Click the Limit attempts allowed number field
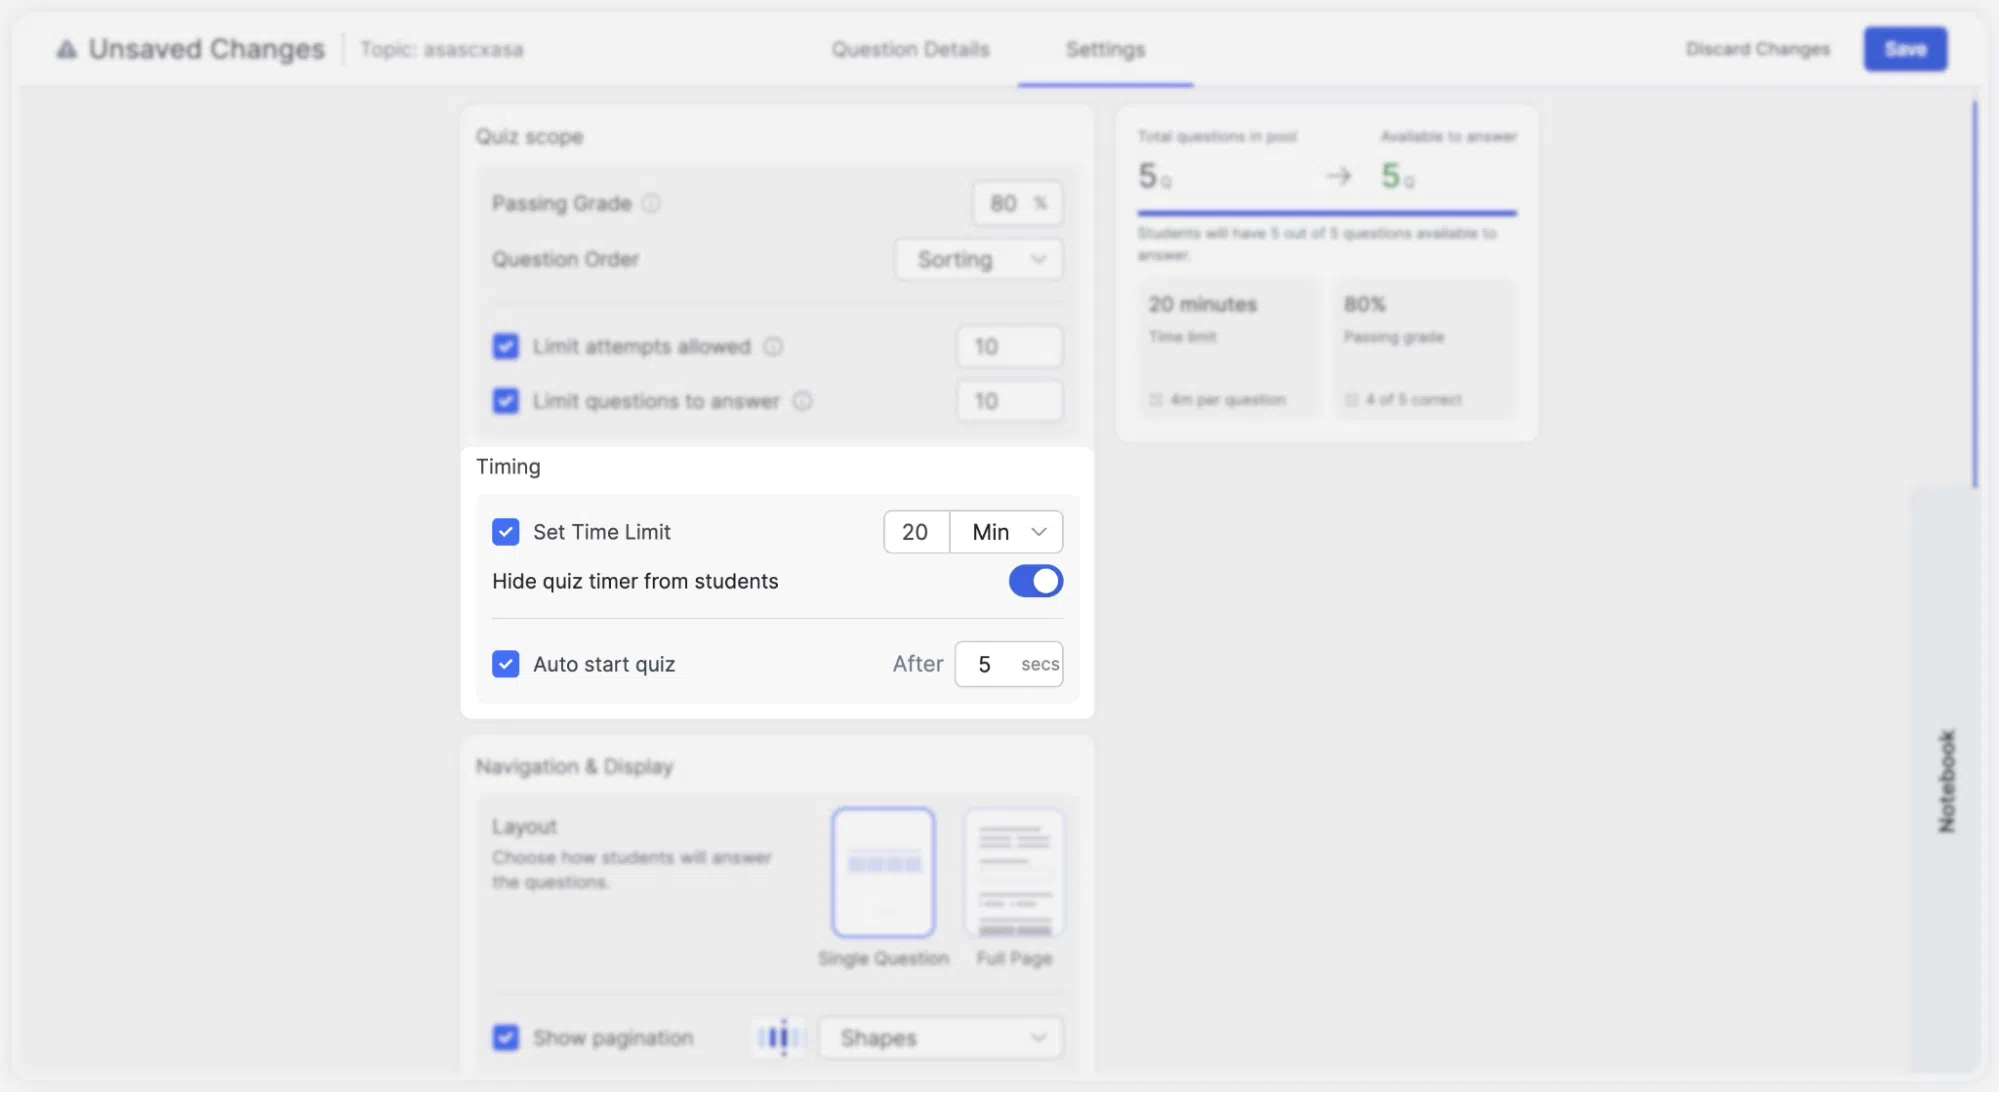The height and width of the screenshot is (1093, 1999). pos(1009,346)
